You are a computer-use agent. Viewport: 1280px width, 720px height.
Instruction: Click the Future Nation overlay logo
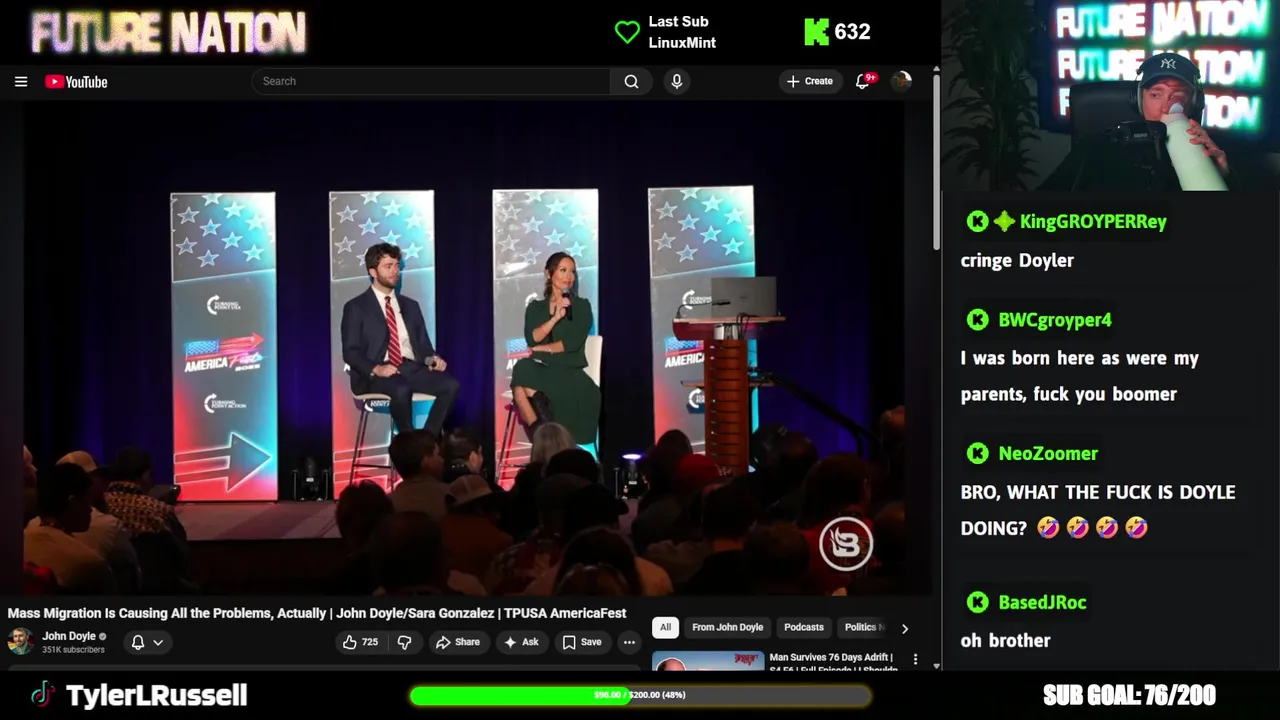(169, 32)
